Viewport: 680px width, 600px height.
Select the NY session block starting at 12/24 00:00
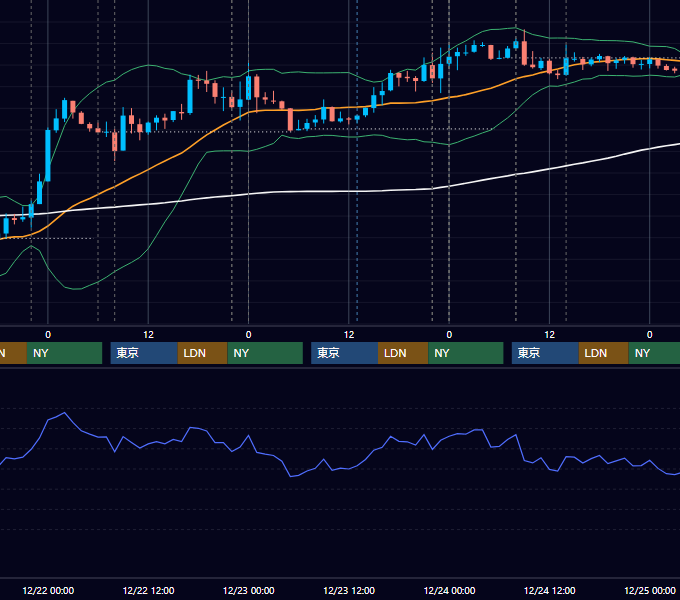tap(466, 353)
